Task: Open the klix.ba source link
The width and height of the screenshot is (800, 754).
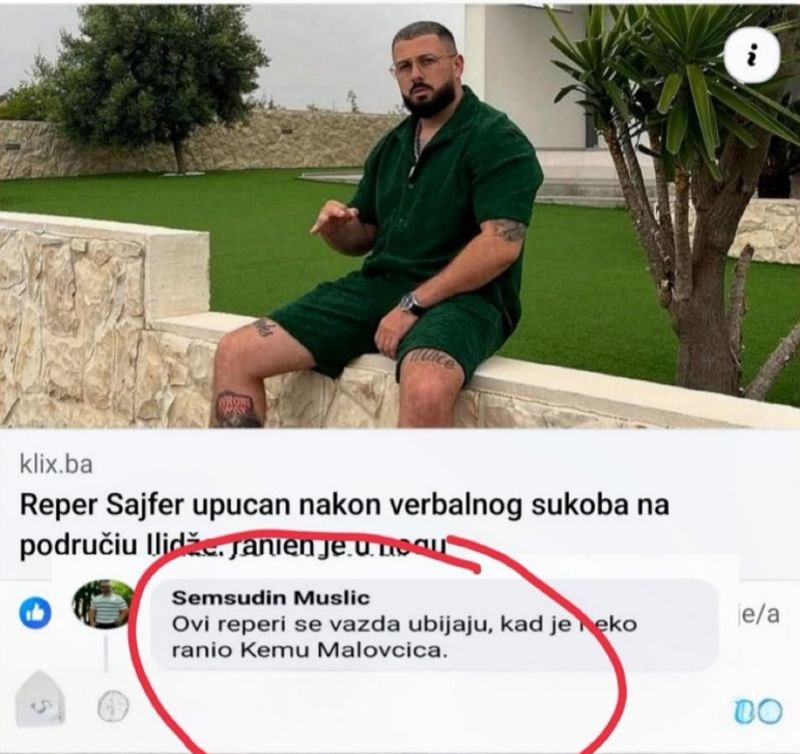Action: click(56, 465)
